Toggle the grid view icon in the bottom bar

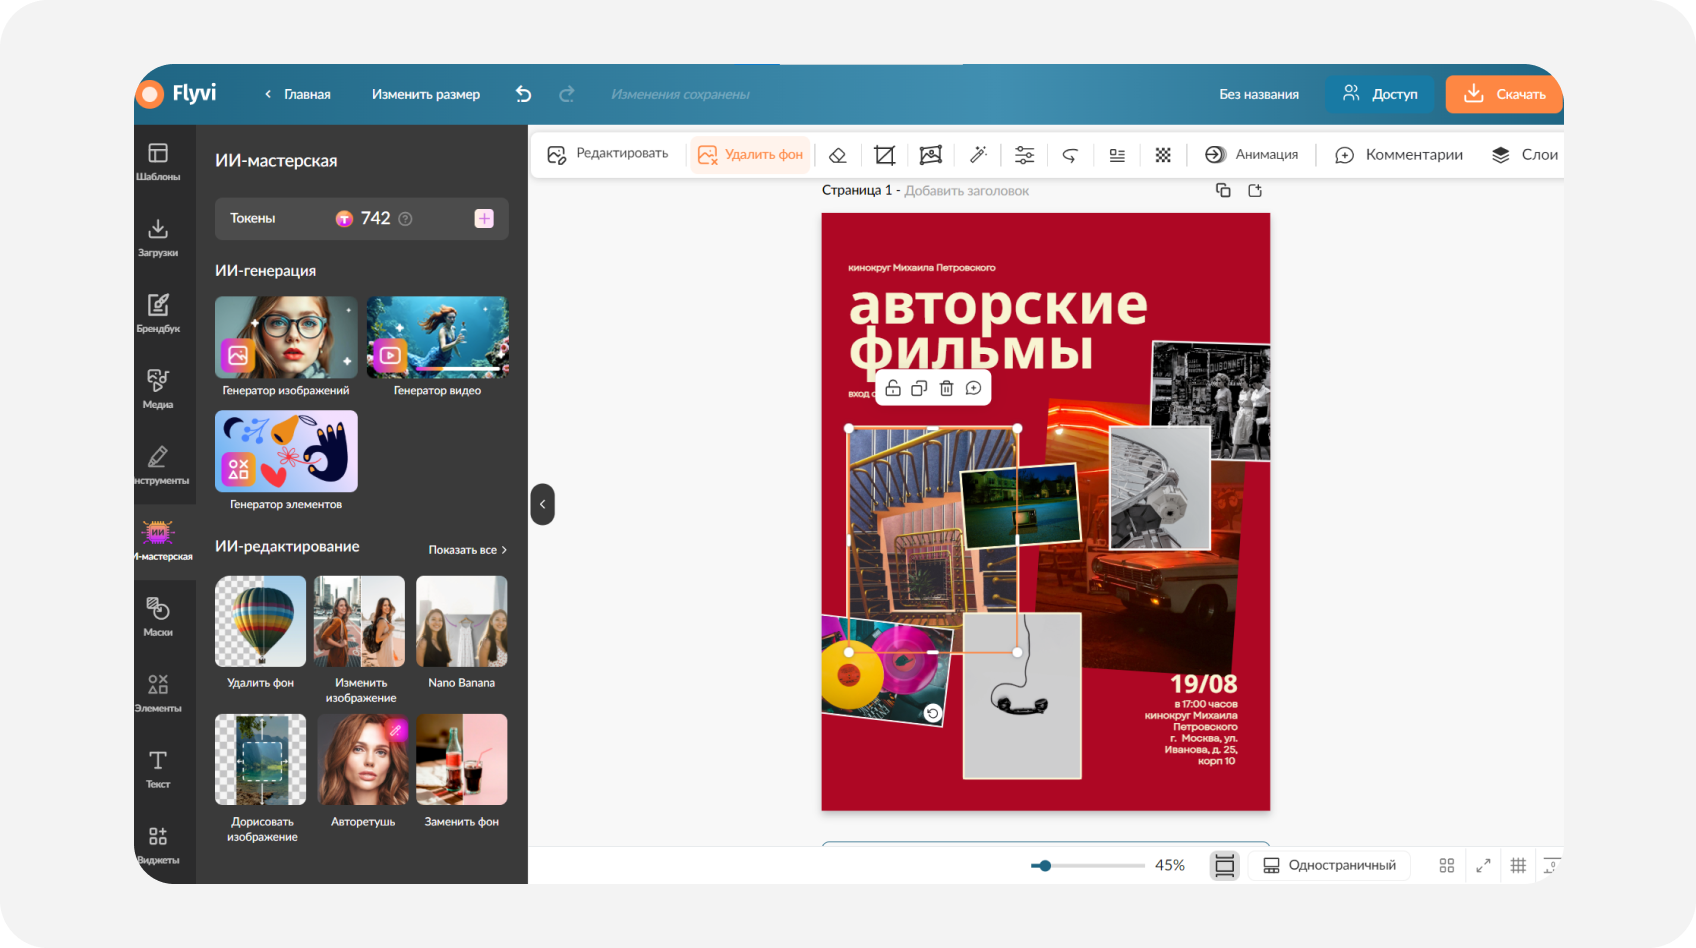point(1446,866)
